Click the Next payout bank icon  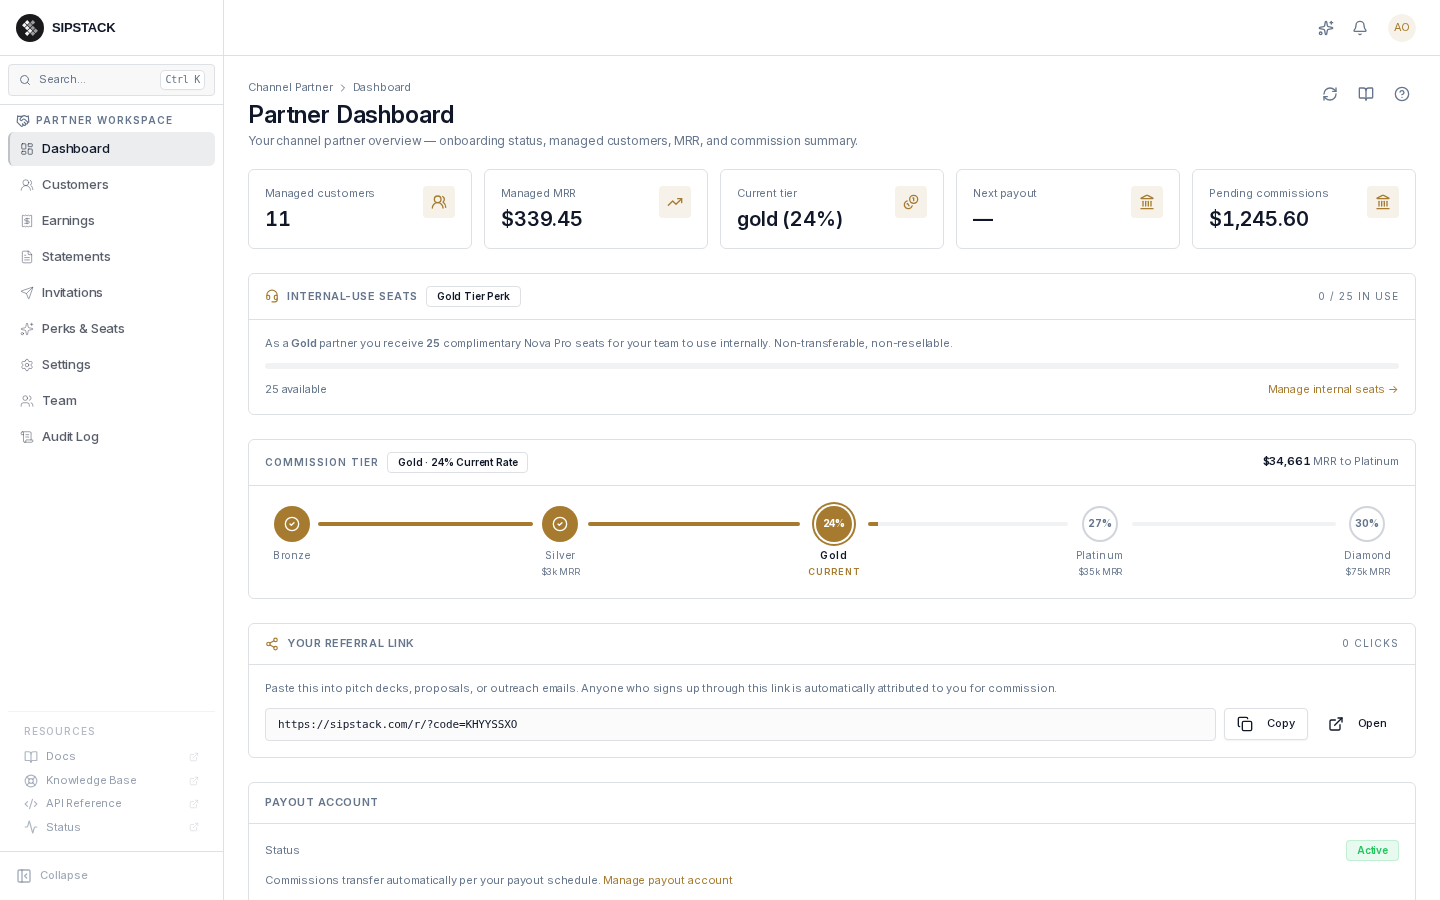click(x=1147, y=202)
